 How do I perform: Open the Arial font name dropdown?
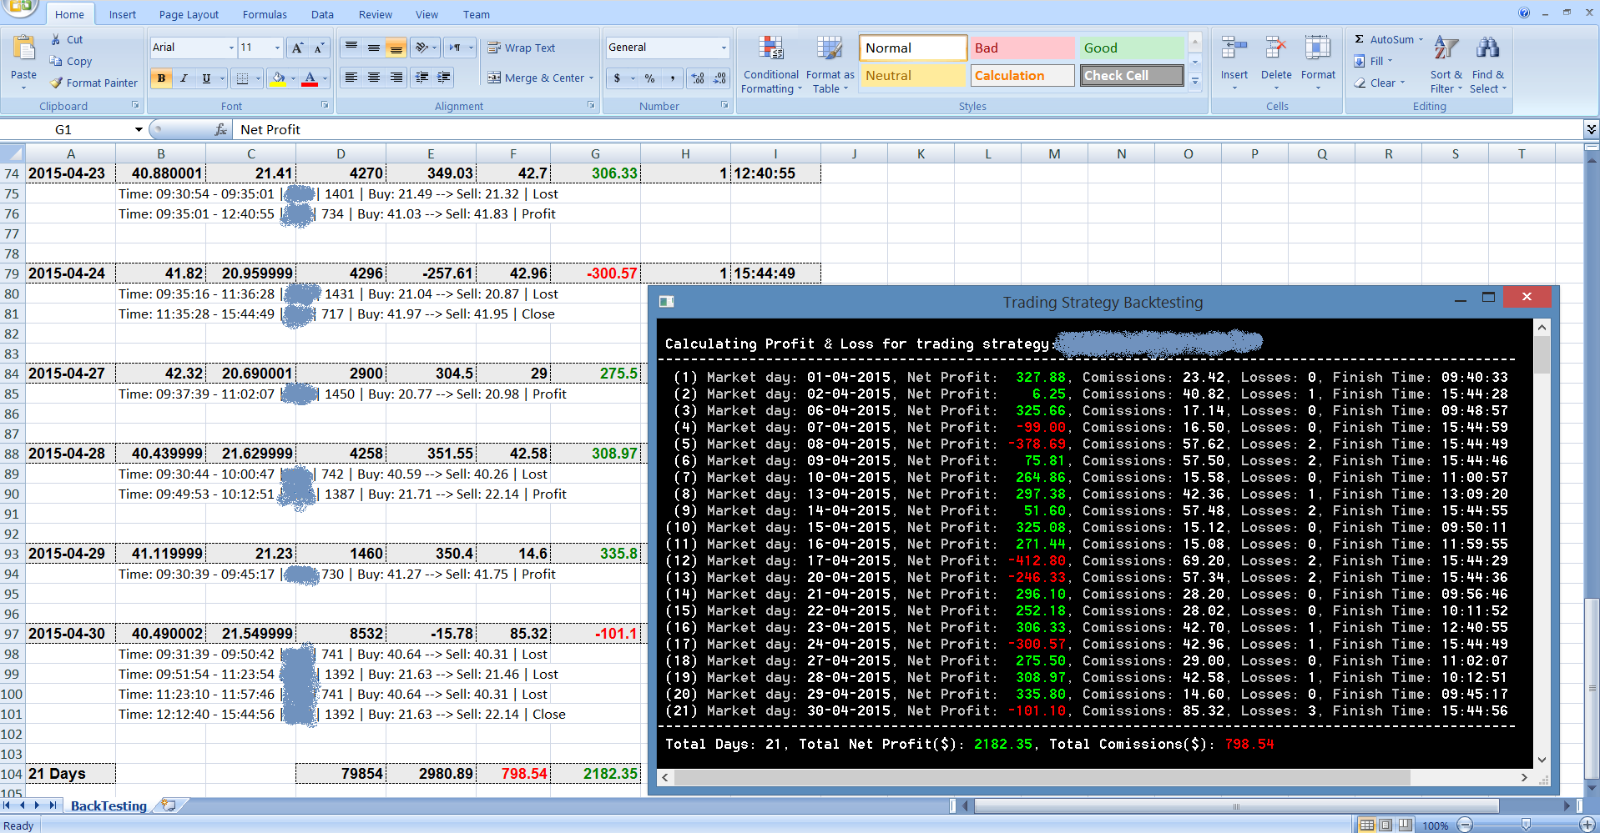tap(231, 48)
